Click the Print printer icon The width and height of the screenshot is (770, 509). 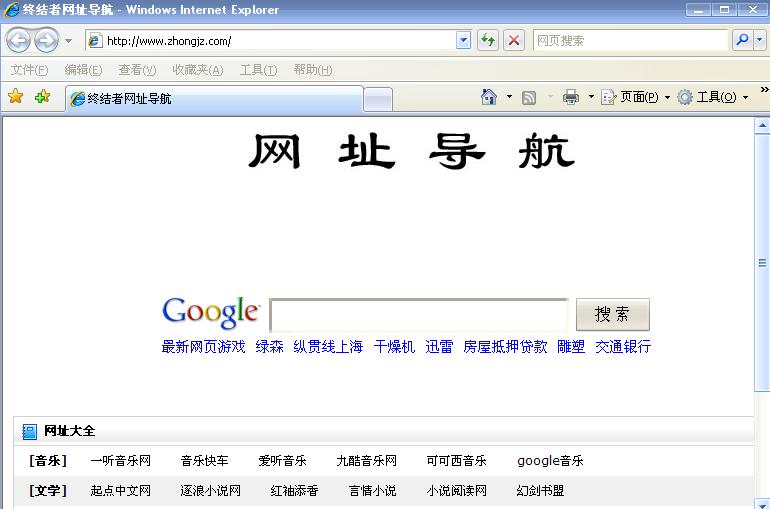(x=571, y=97)
